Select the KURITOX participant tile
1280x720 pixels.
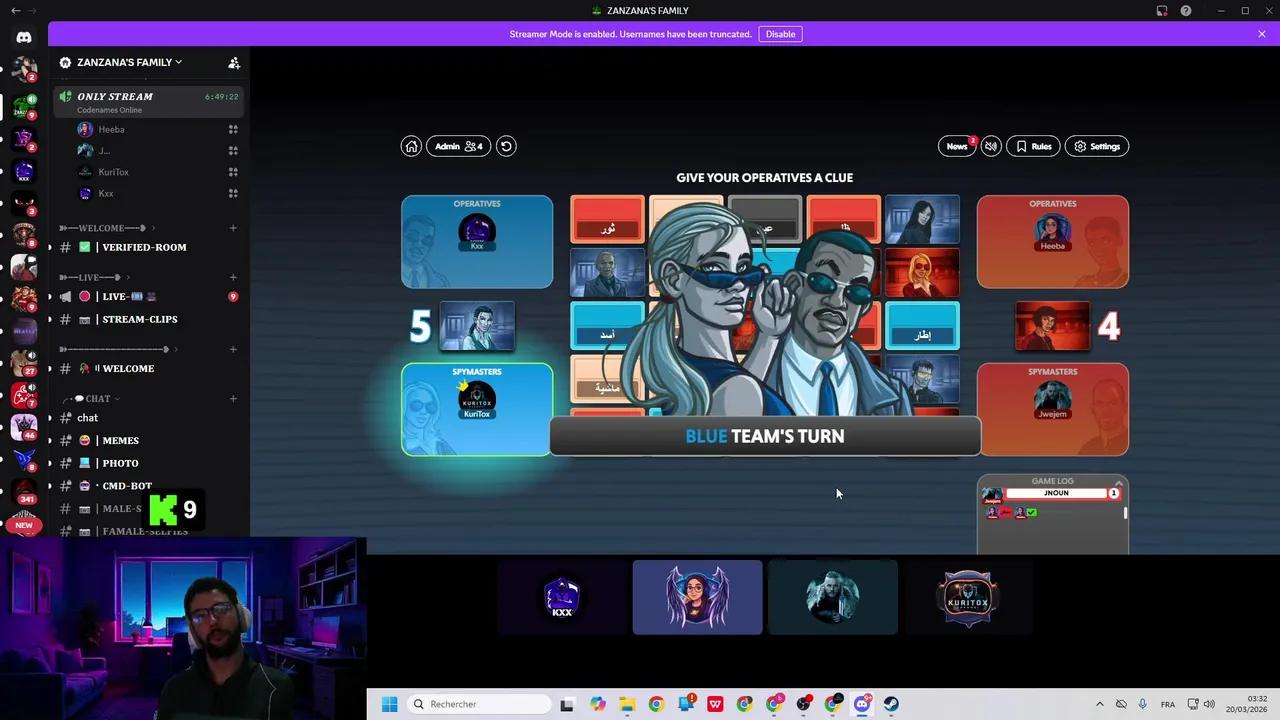[968, 597]
